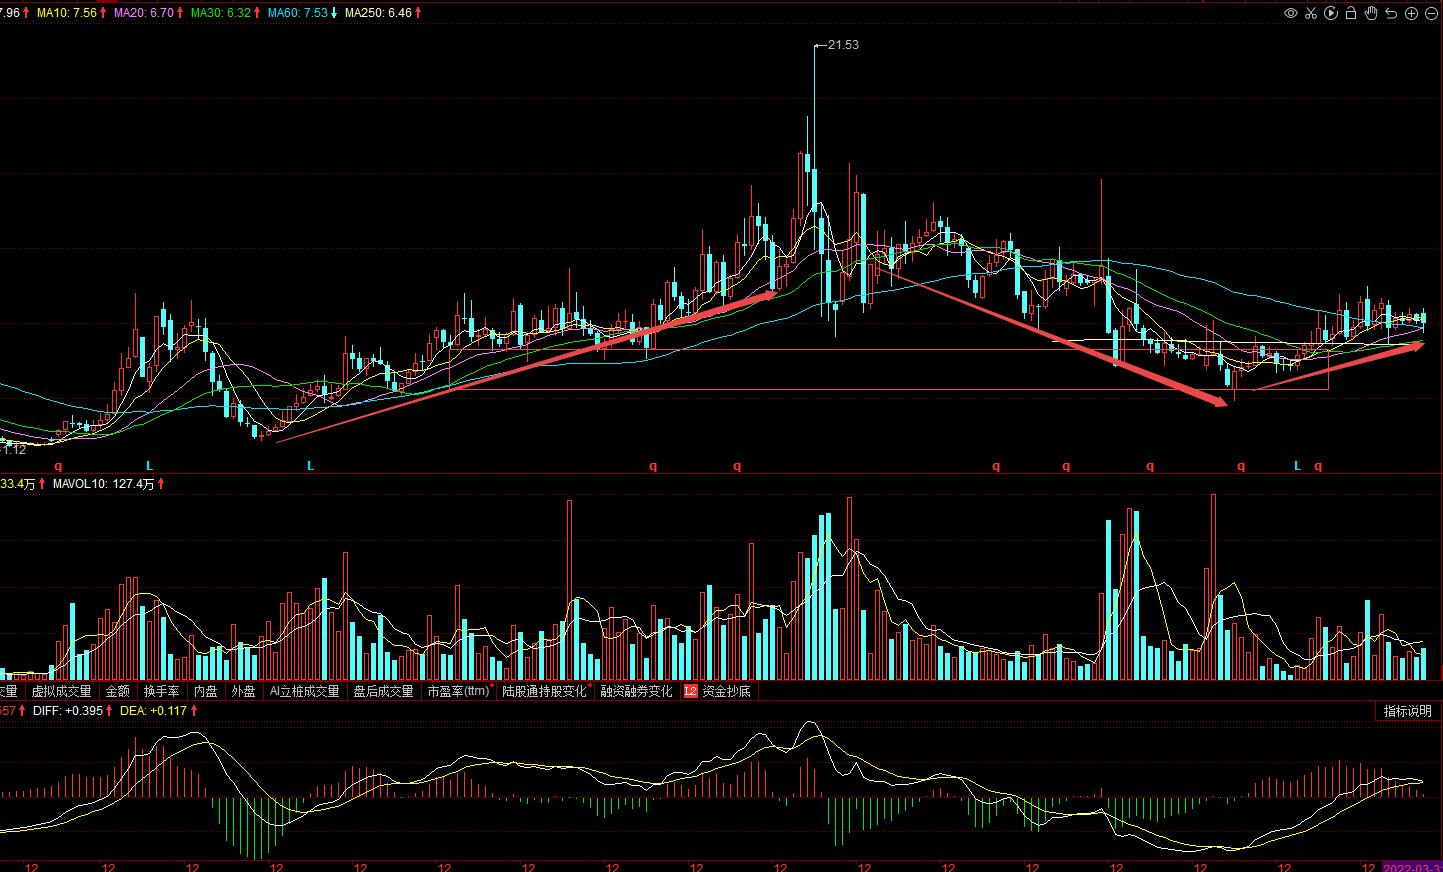The image size is (1443, 872).
Task: Start chart replay with play icon
Action: (x=1331, y=13)
